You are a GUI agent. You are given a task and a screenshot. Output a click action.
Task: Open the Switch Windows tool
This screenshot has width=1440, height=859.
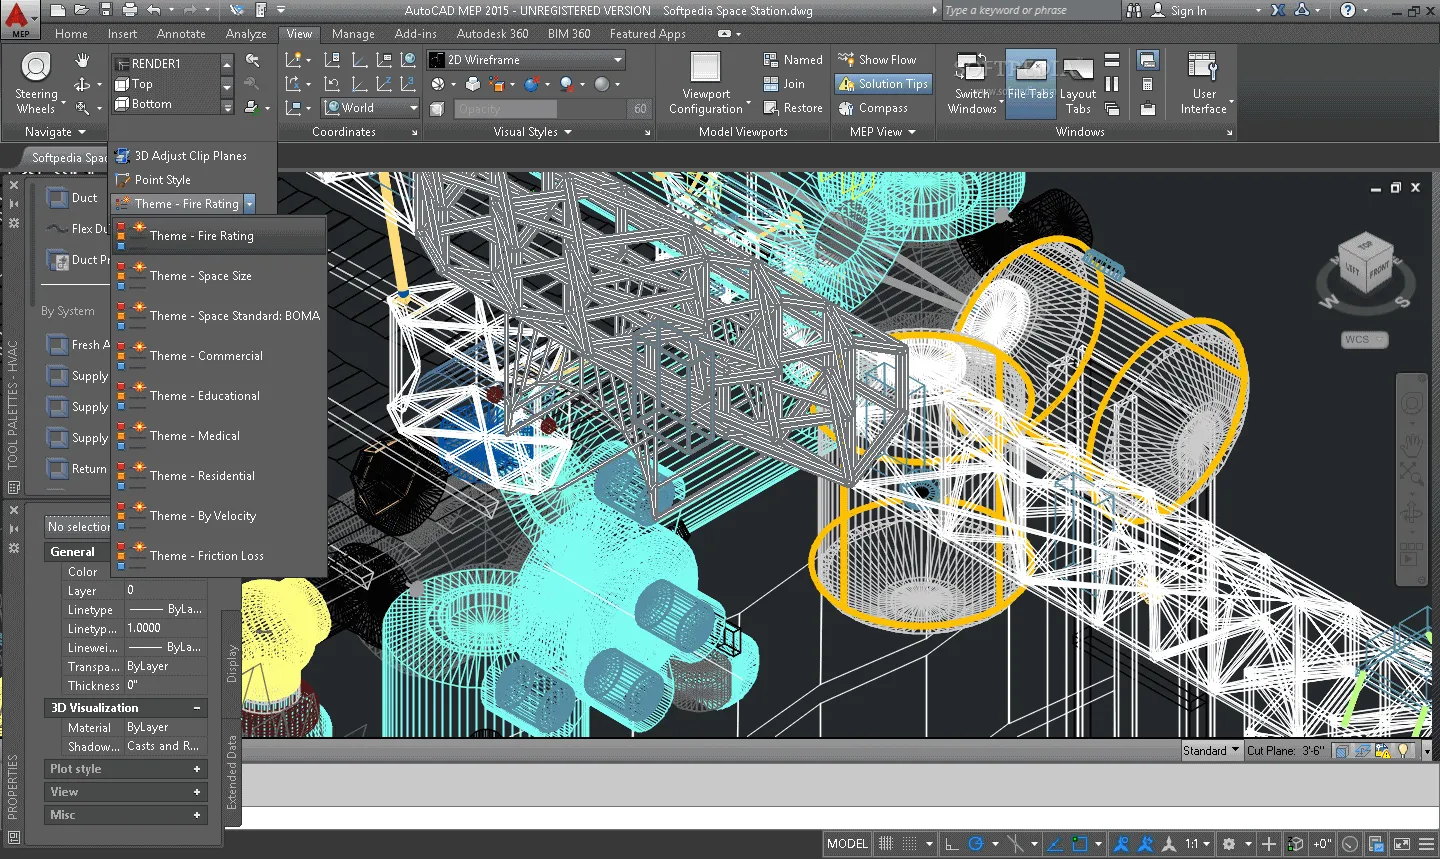coord(970,68)
